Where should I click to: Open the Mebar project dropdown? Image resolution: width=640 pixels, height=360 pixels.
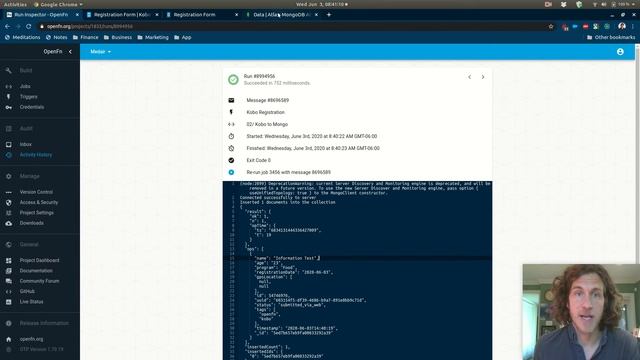[x=100, y=52]
